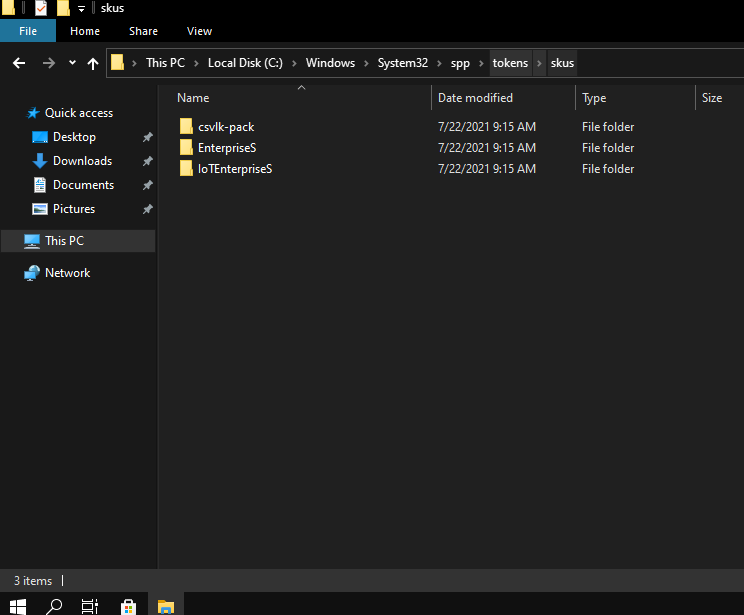Open Desktop in navigation pane

tap(74, 137)
